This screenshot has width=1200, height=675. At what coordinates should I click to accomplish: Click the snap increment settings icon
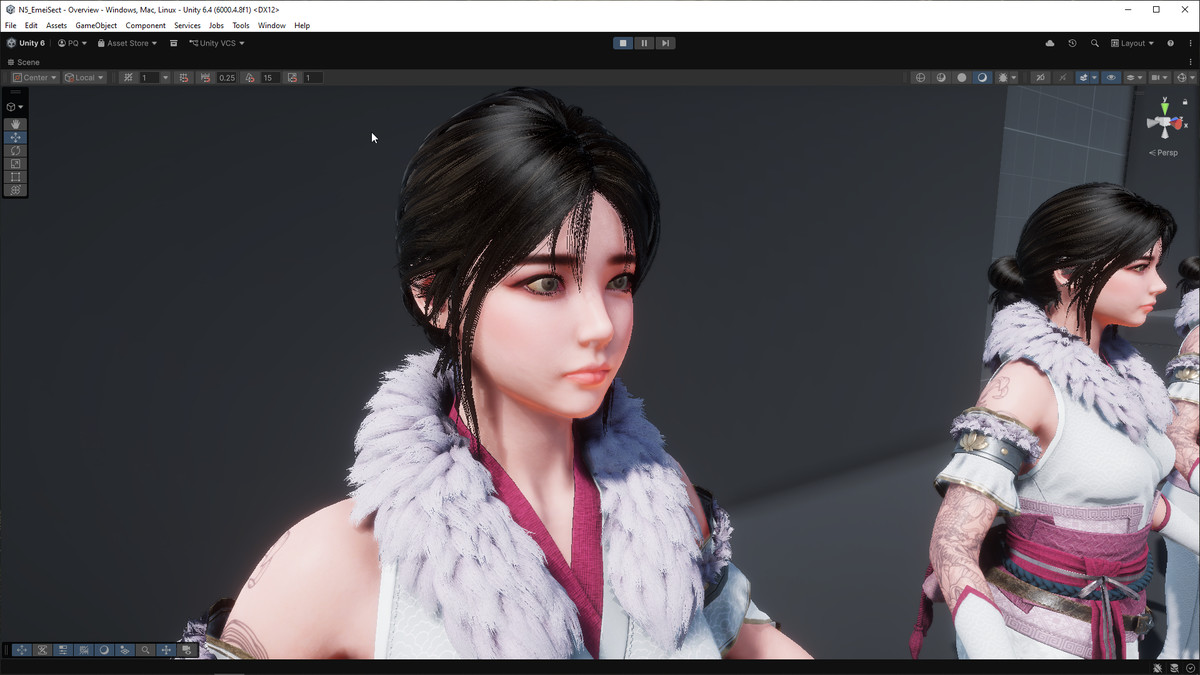coord(183,78)
